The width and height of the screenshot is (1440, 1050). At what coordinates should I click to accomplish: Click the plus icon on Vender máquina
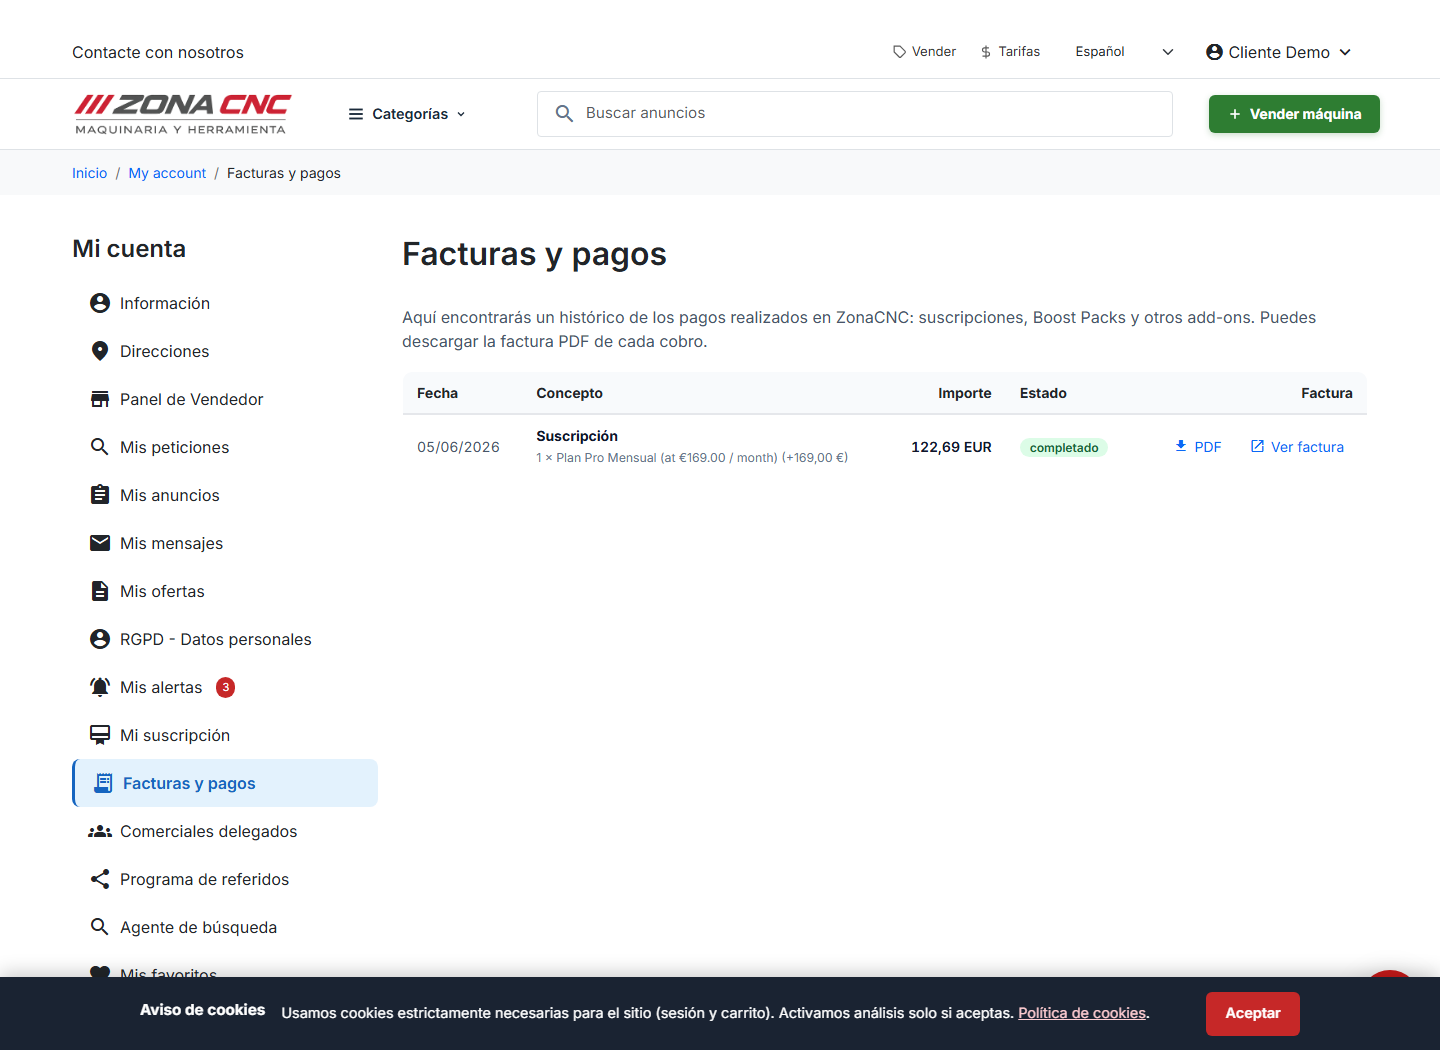(1235, 114)
